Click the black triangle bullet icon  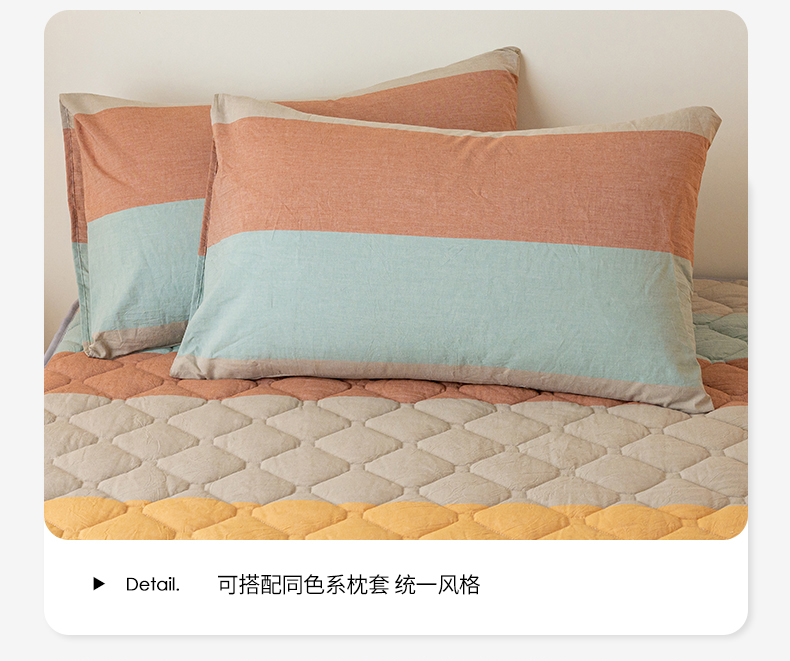(99, 584)
